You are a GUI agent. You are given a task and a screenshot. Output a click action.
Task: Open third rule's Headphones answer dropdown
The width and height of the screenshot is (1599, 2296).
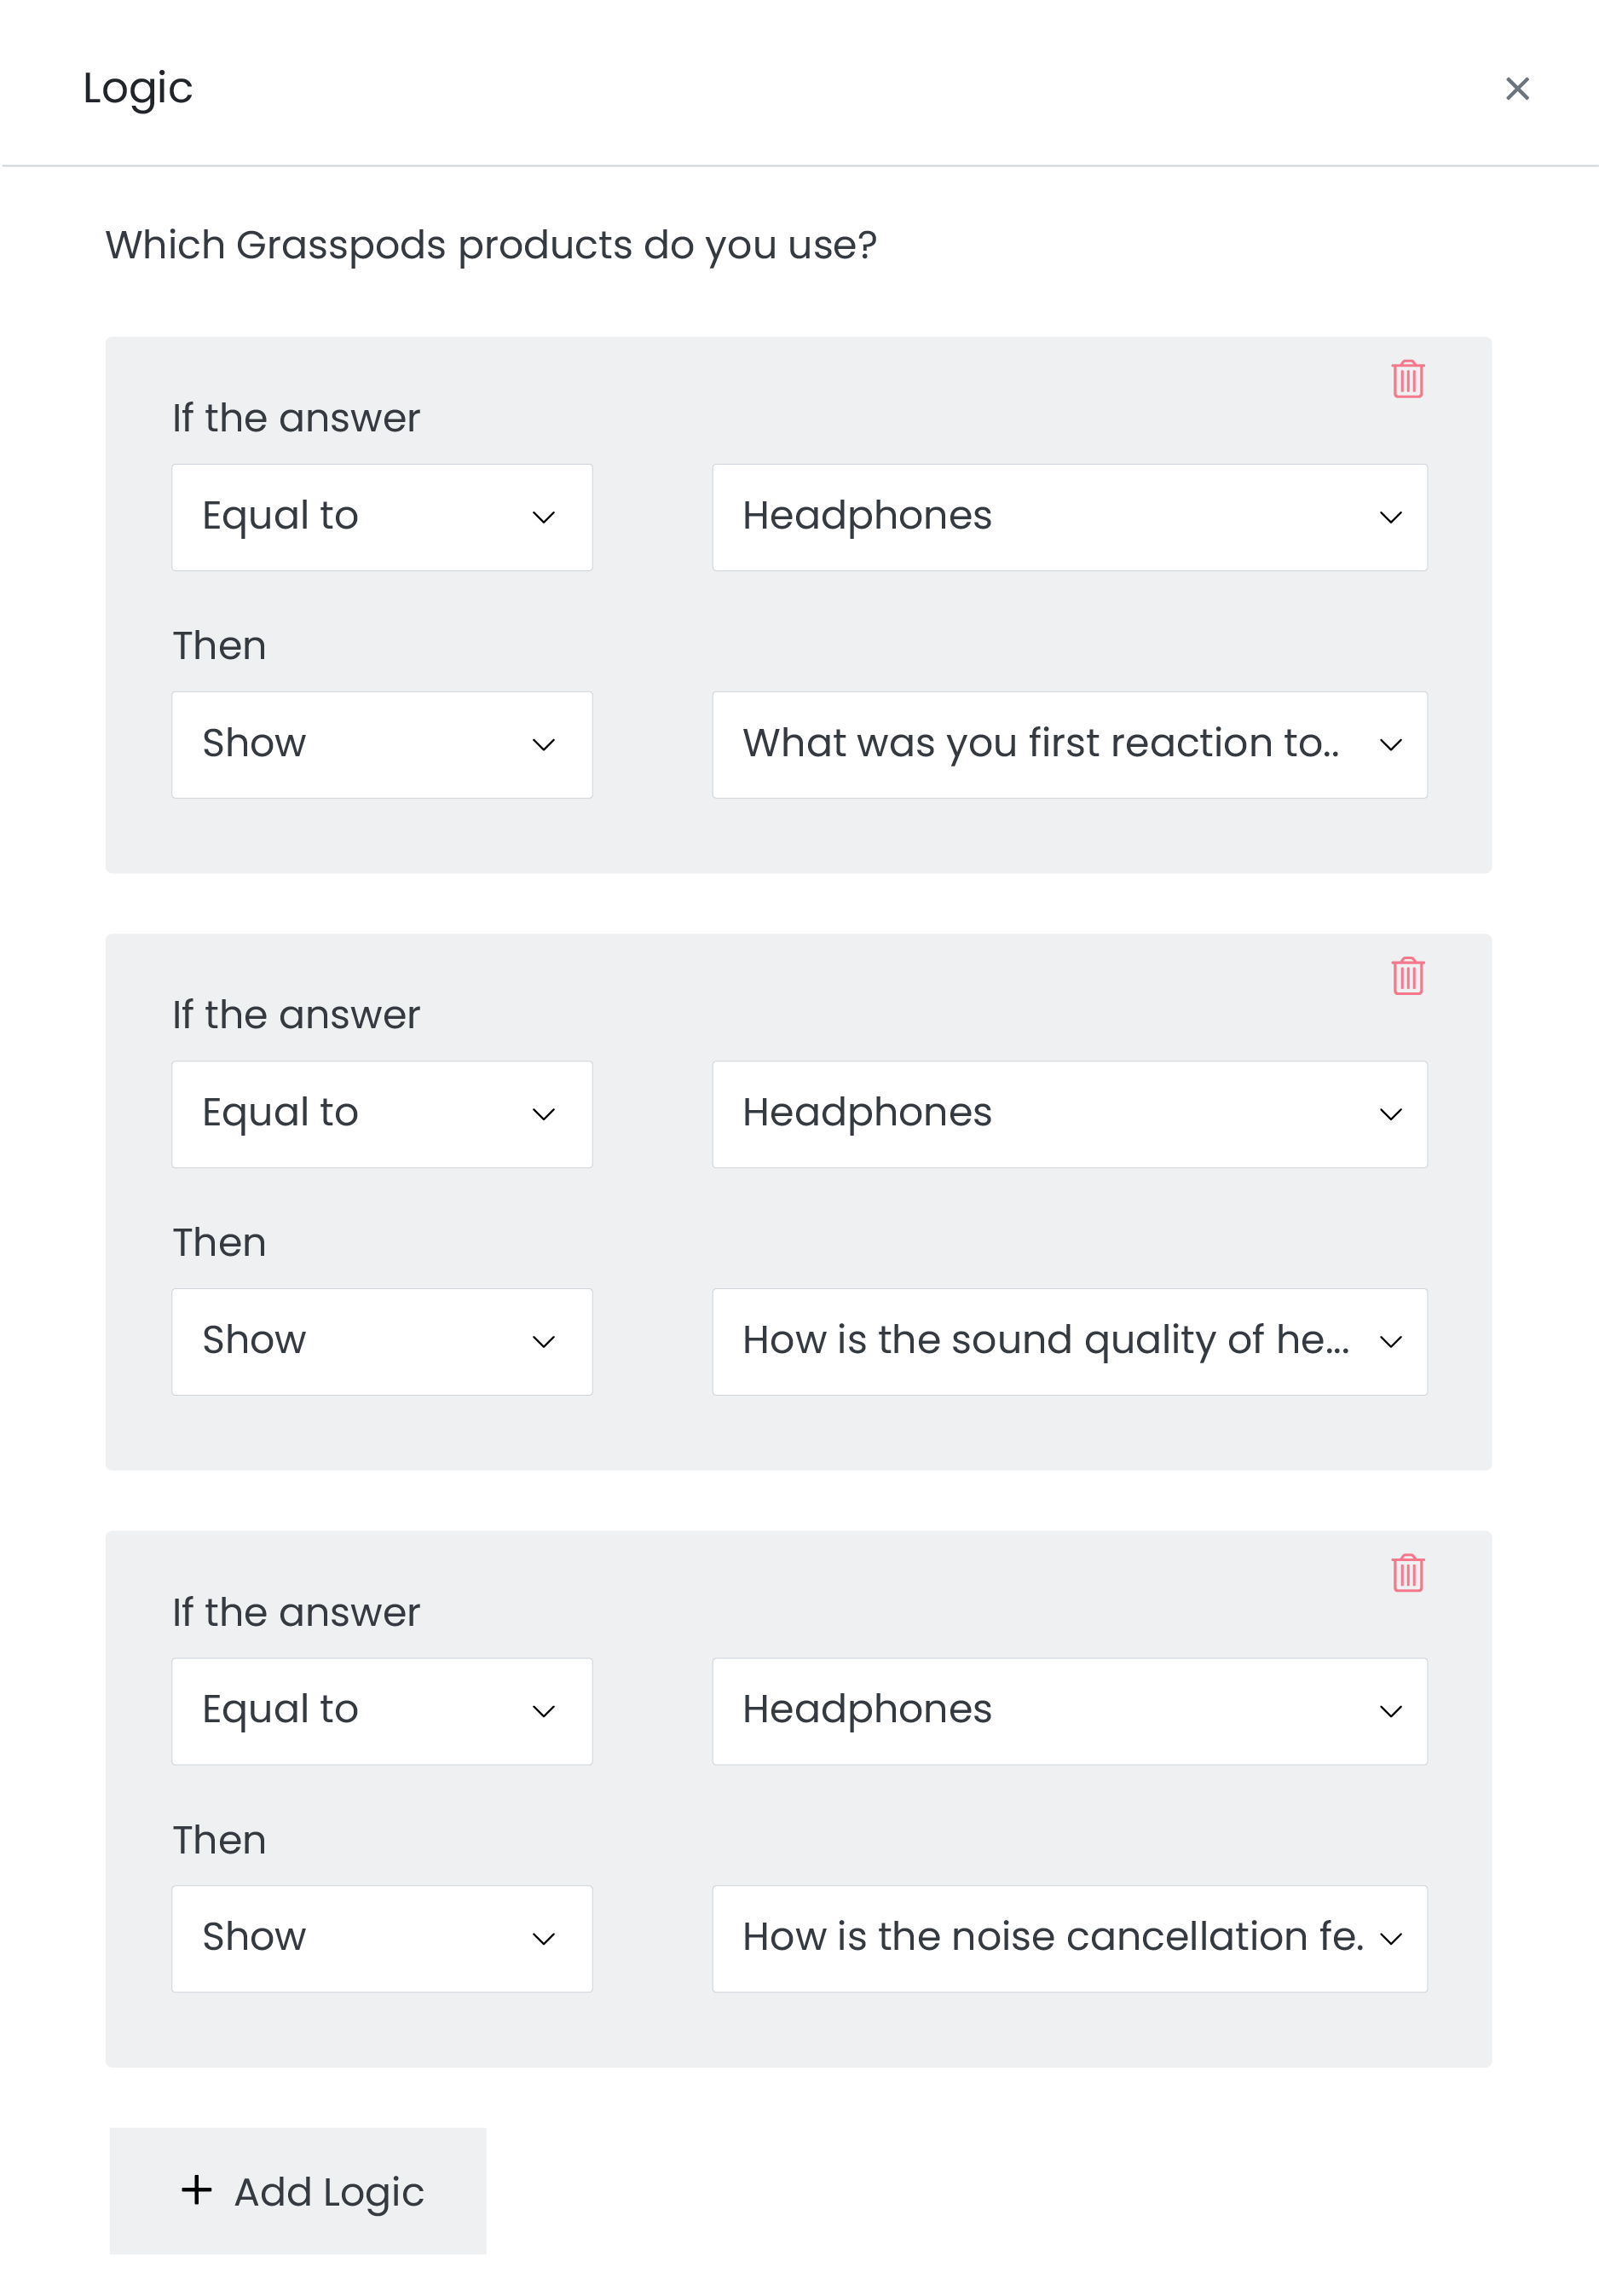(1068, 1711)
